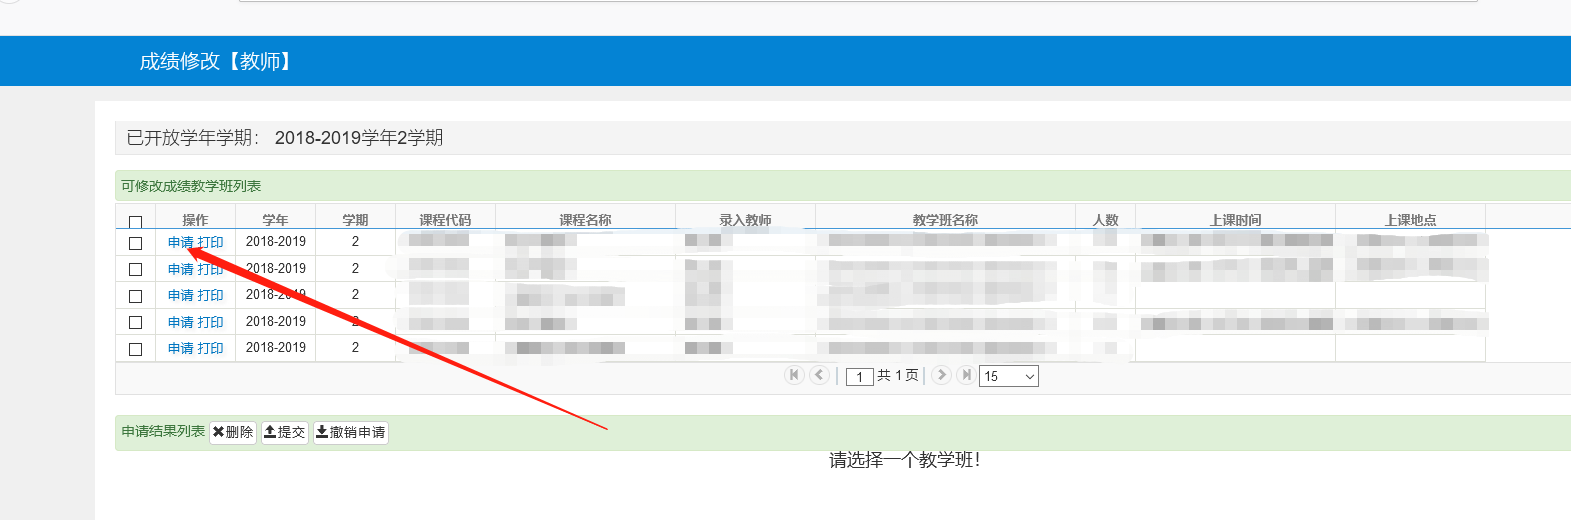
Task: Click the page number input field
Action: (859, 377)
